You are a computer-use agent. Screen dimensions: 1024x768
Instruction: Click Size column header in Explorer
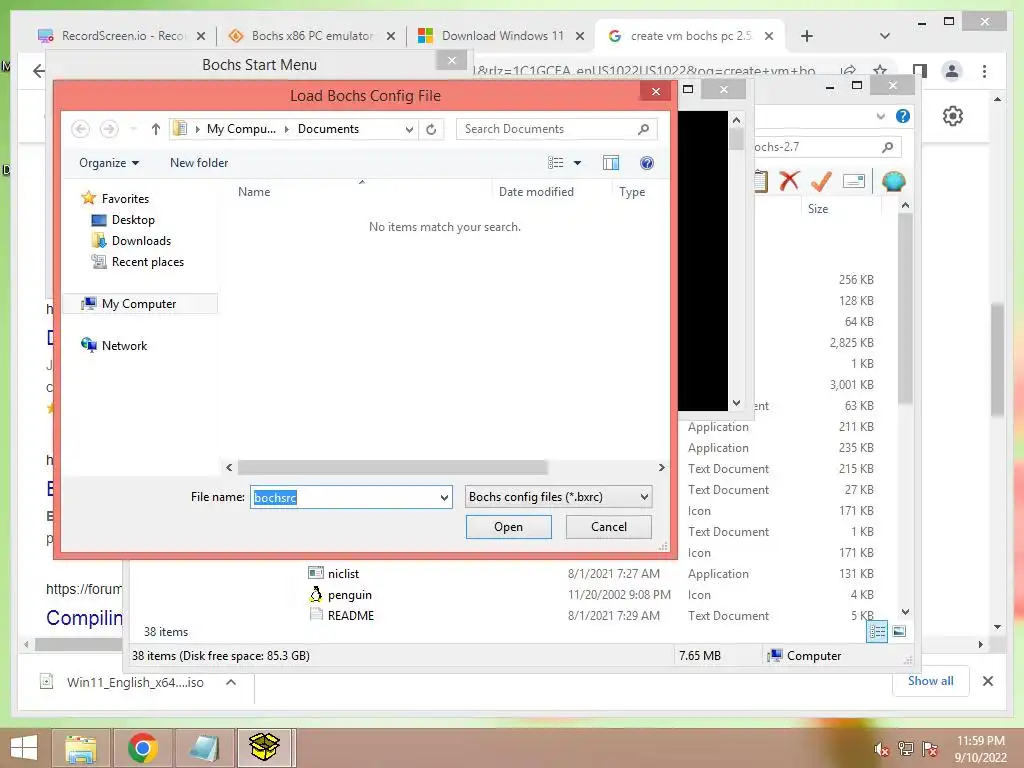pyautogui.click(x=818, y=208)
